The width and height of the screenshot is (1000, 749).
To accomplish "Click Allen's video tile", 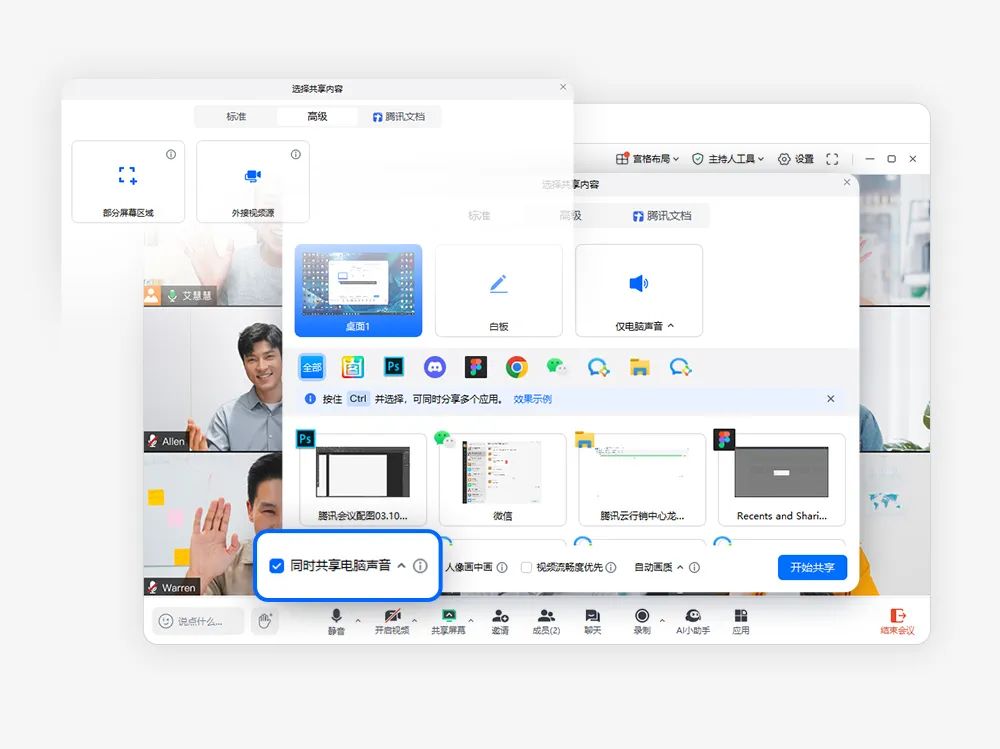I will pos(213,379).
